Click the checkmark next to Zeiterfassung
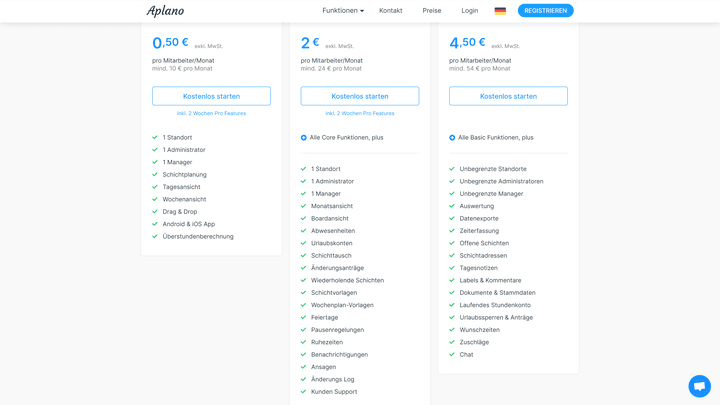 (x=452, y=231)
